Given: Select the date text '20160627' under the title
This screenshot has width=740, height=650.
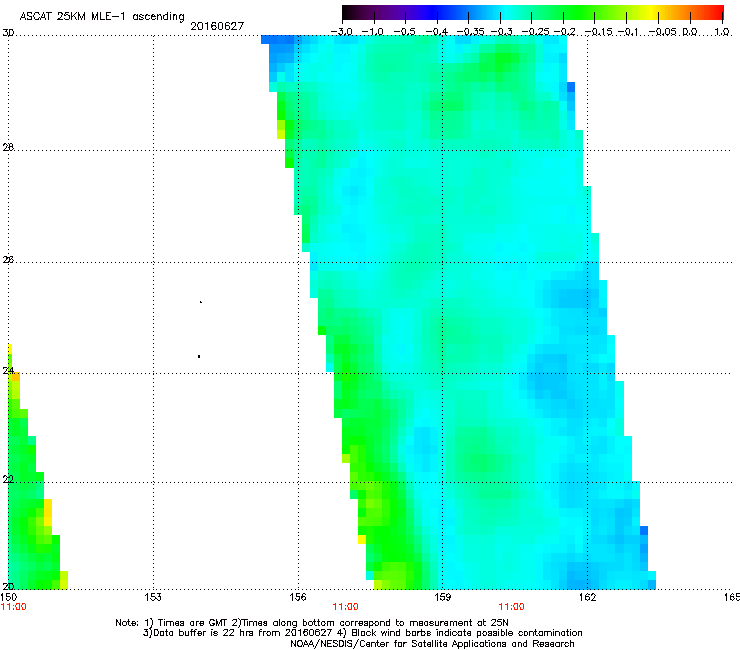Looking at the screenshot, I should (217, 26).
